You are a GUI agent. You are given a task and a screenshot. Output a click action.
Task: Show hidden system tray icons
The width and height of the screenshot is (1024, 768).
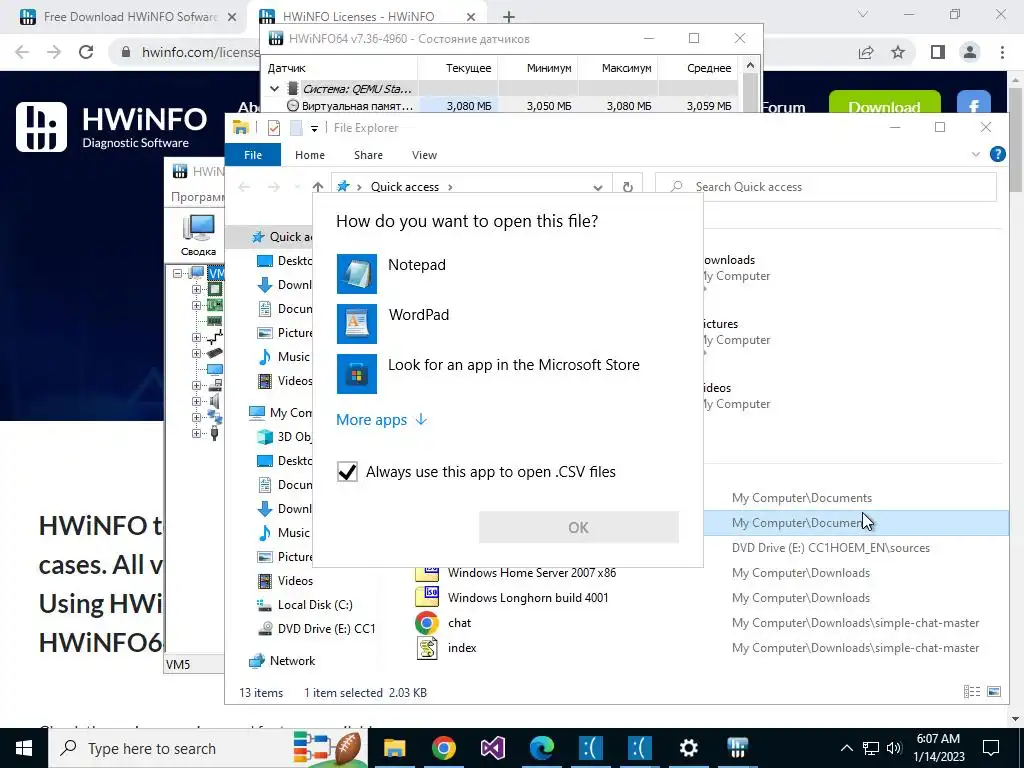(x=846, y=748)
